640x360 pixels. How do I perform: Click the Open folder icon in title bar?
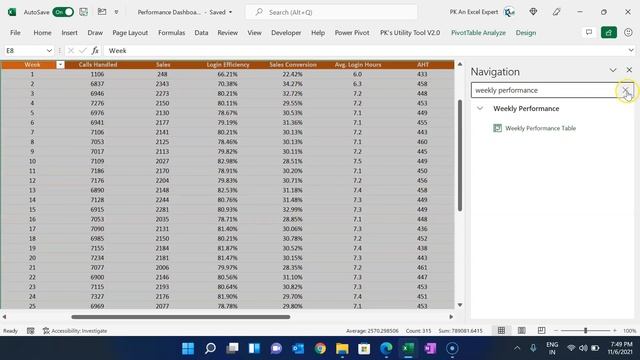(102, 12)
